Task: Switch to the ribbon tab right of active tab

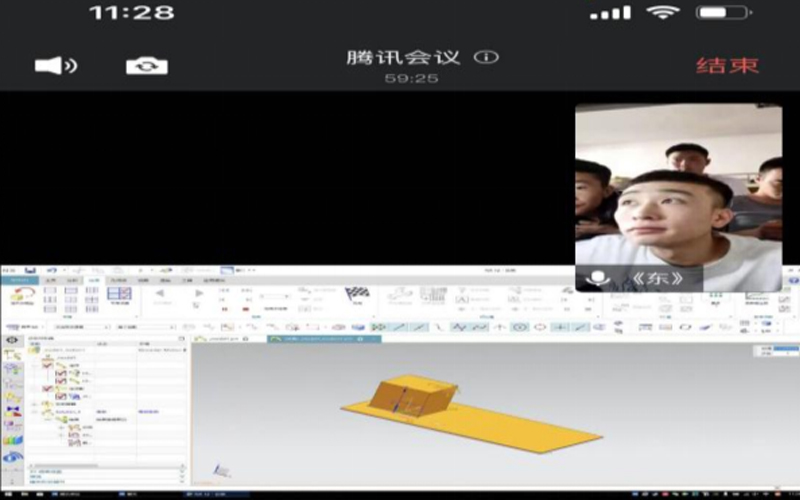Action: pos(119,280)
